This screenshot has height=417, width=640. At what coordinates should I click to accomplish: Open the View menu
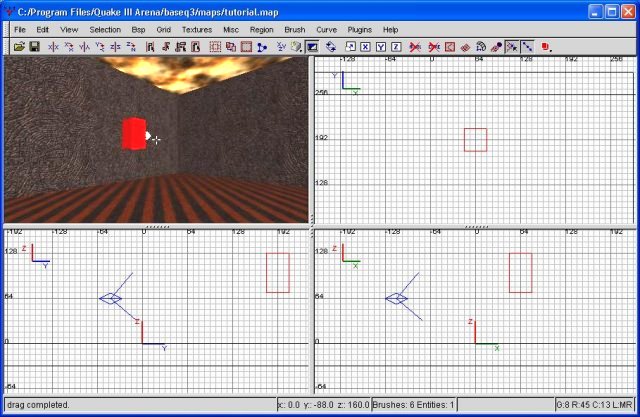tap(69, 30)
